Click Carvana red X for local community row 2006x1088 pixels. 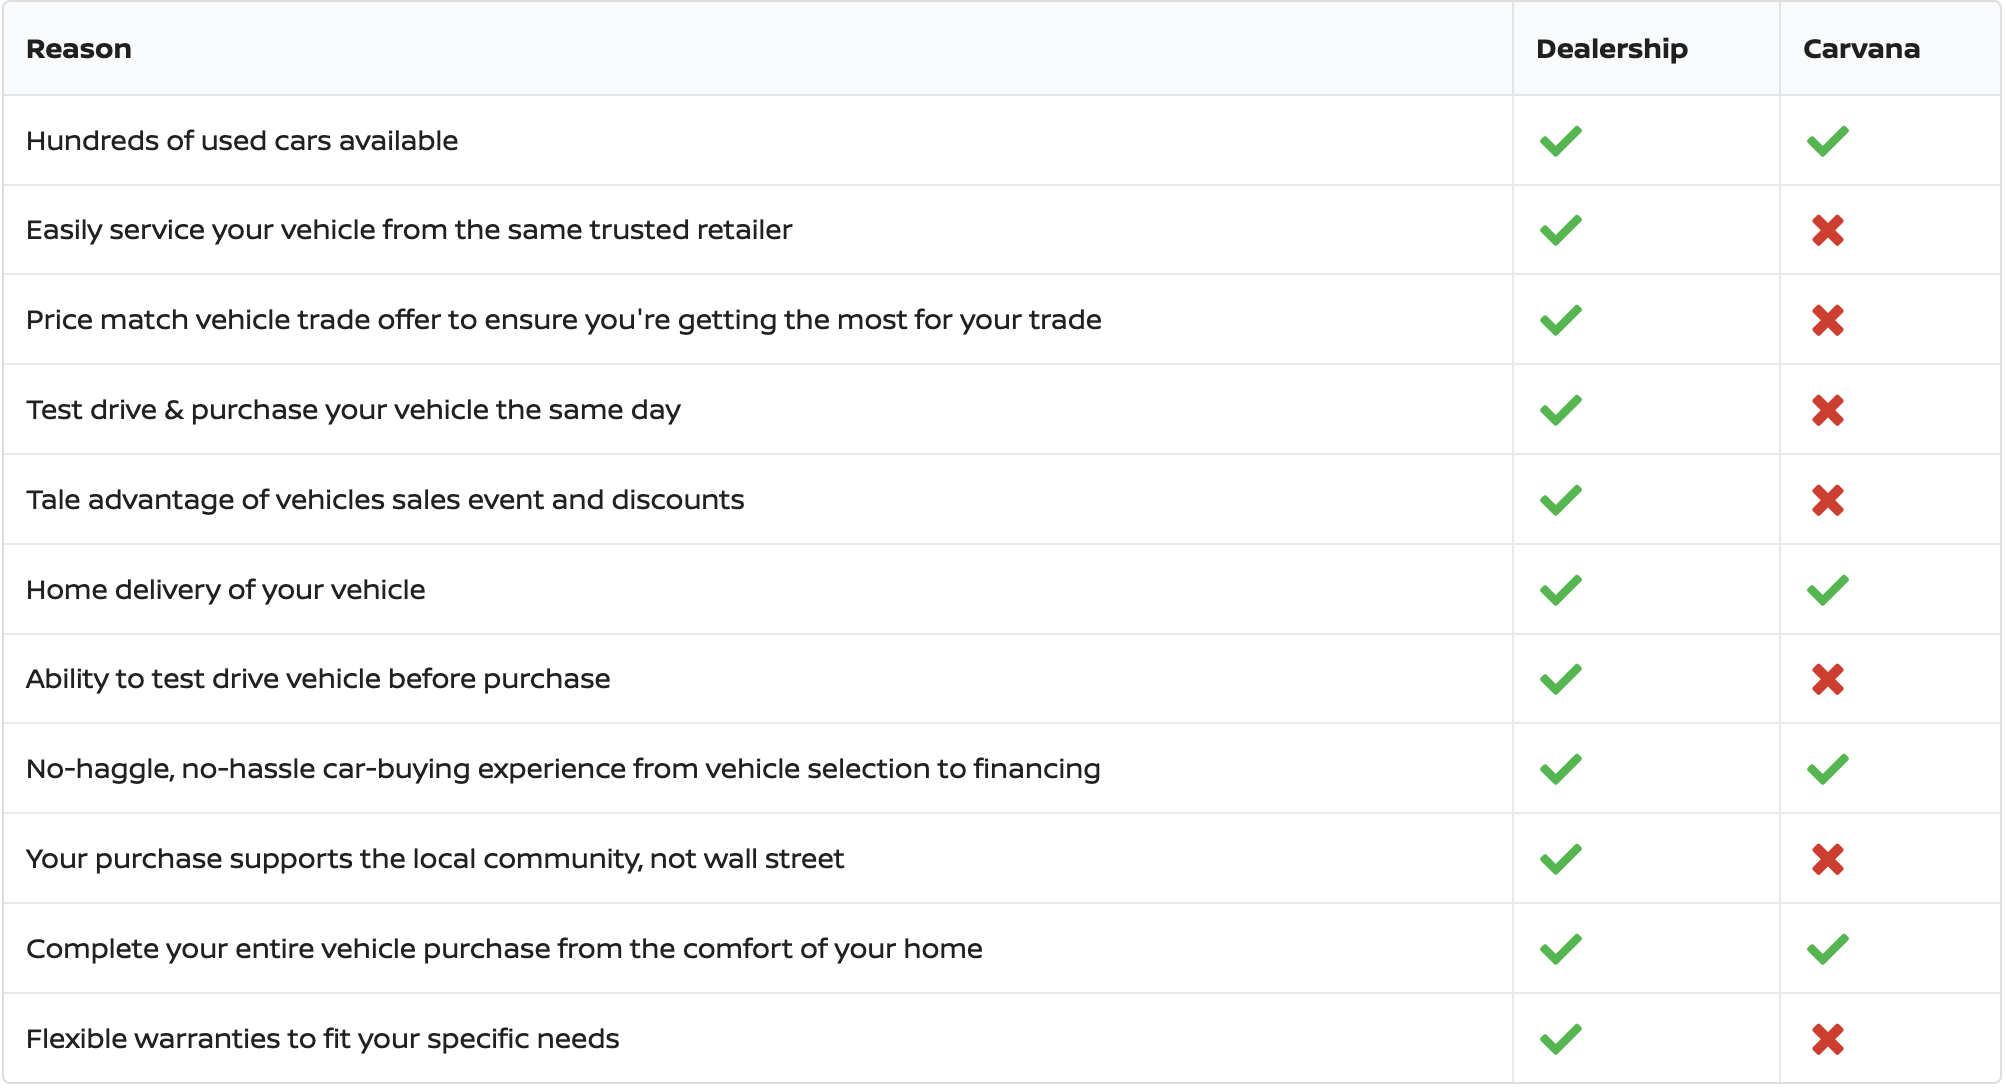1827,859
